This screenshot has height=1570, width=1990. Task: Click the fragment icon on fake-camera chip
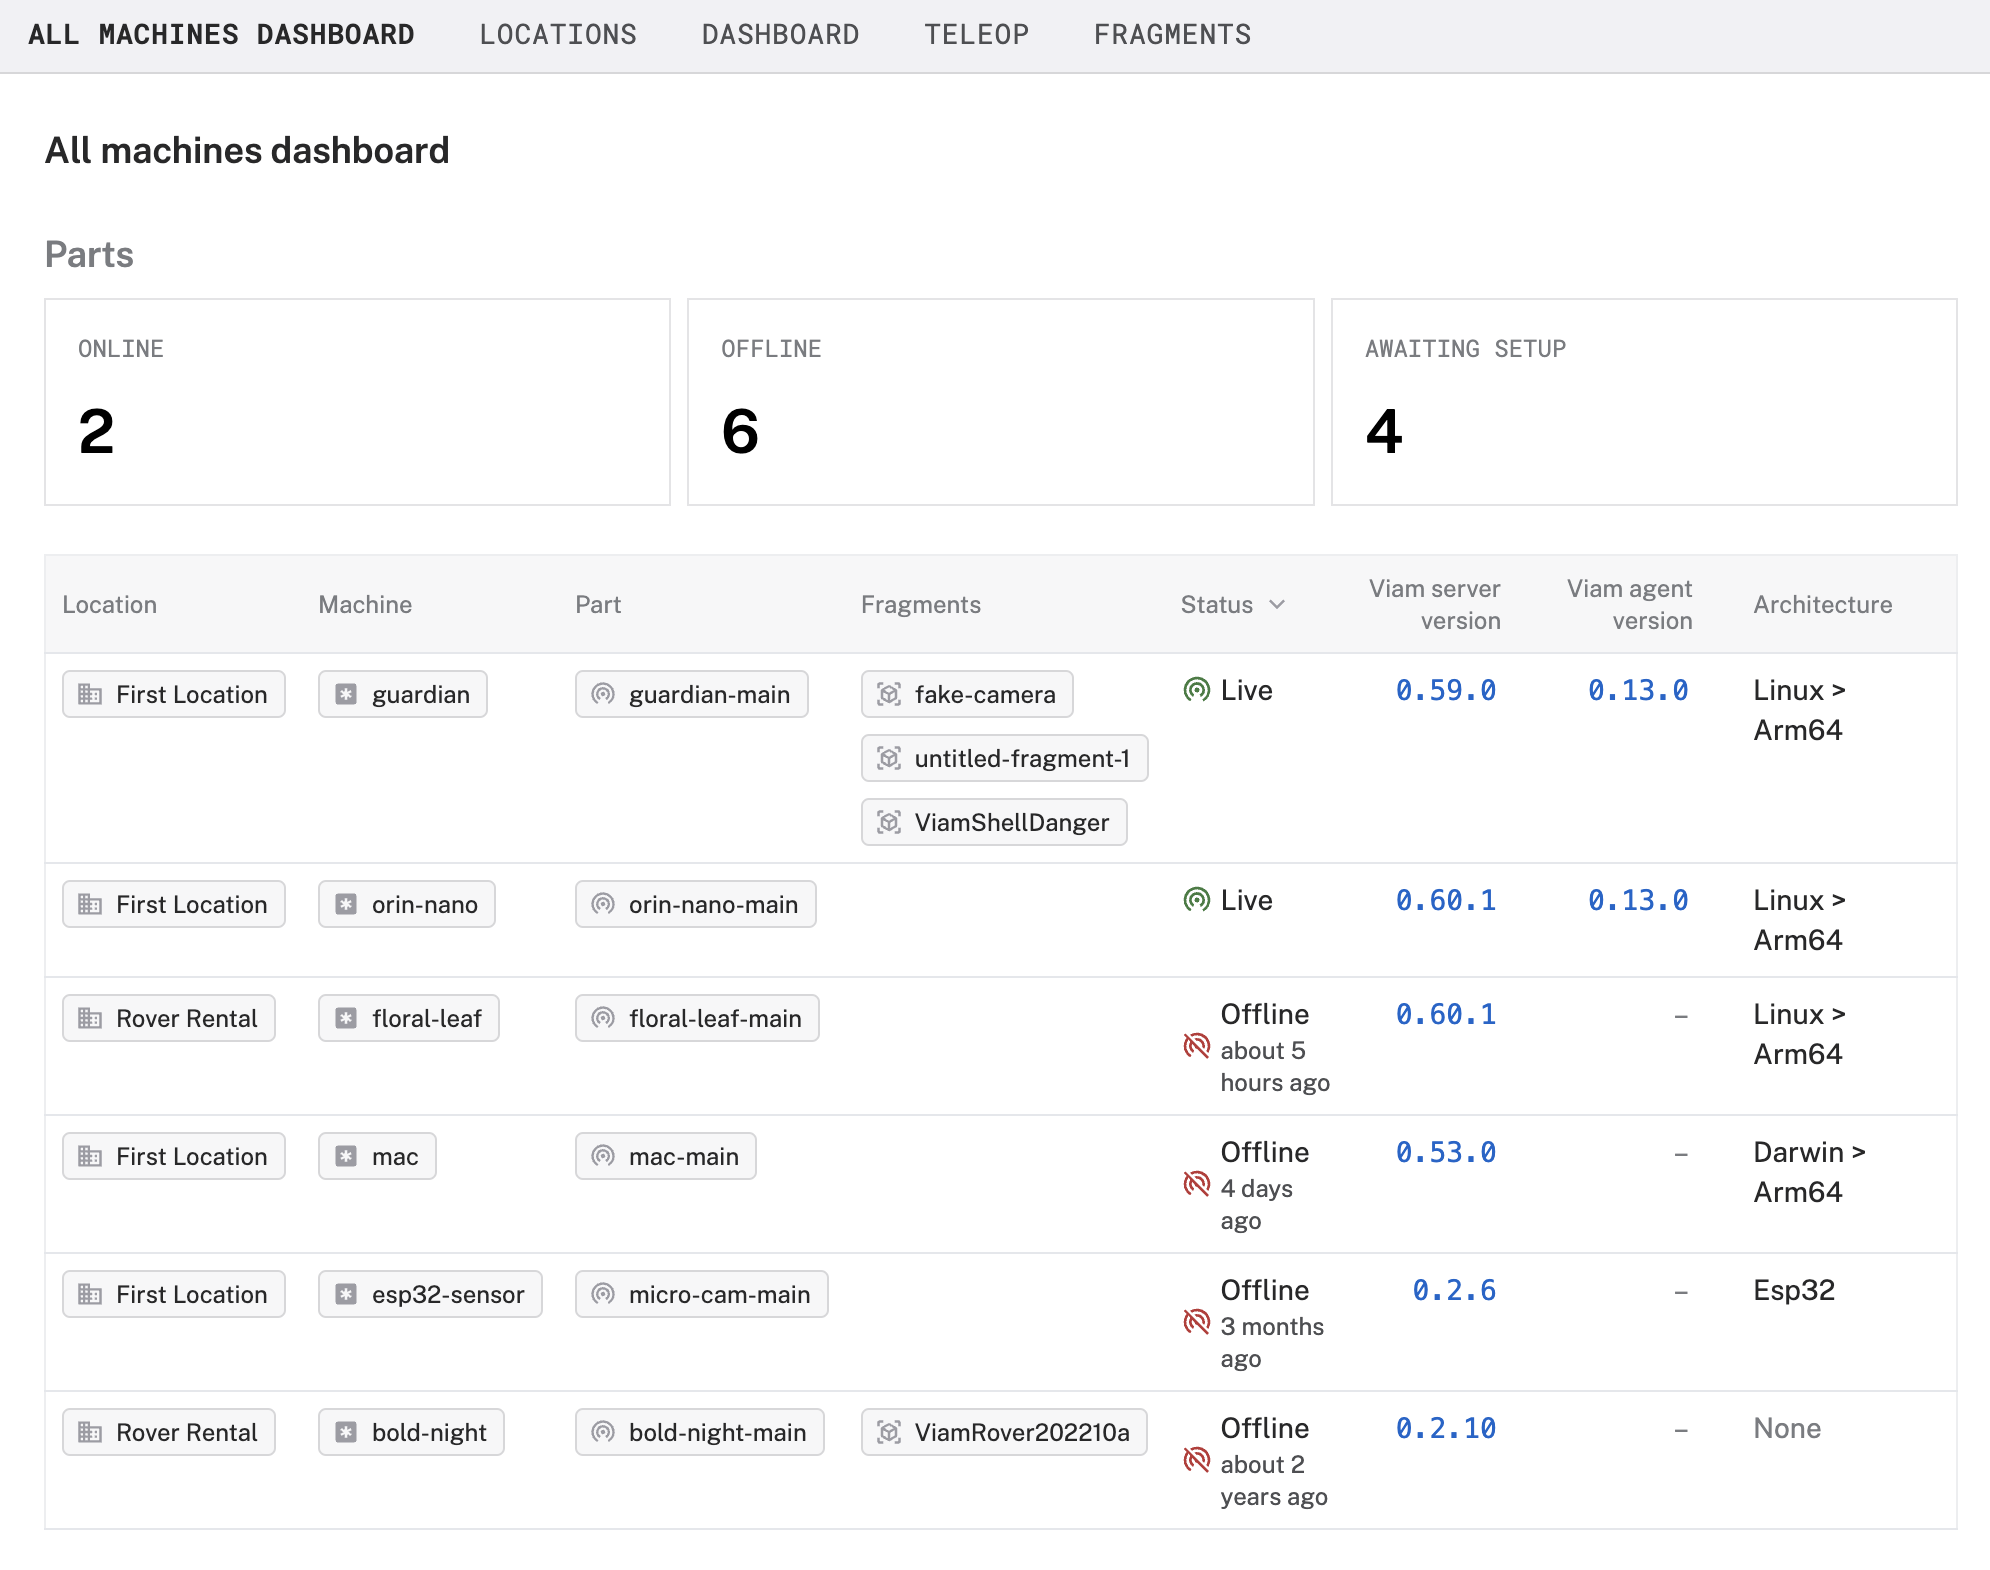[x=888, y=694]
